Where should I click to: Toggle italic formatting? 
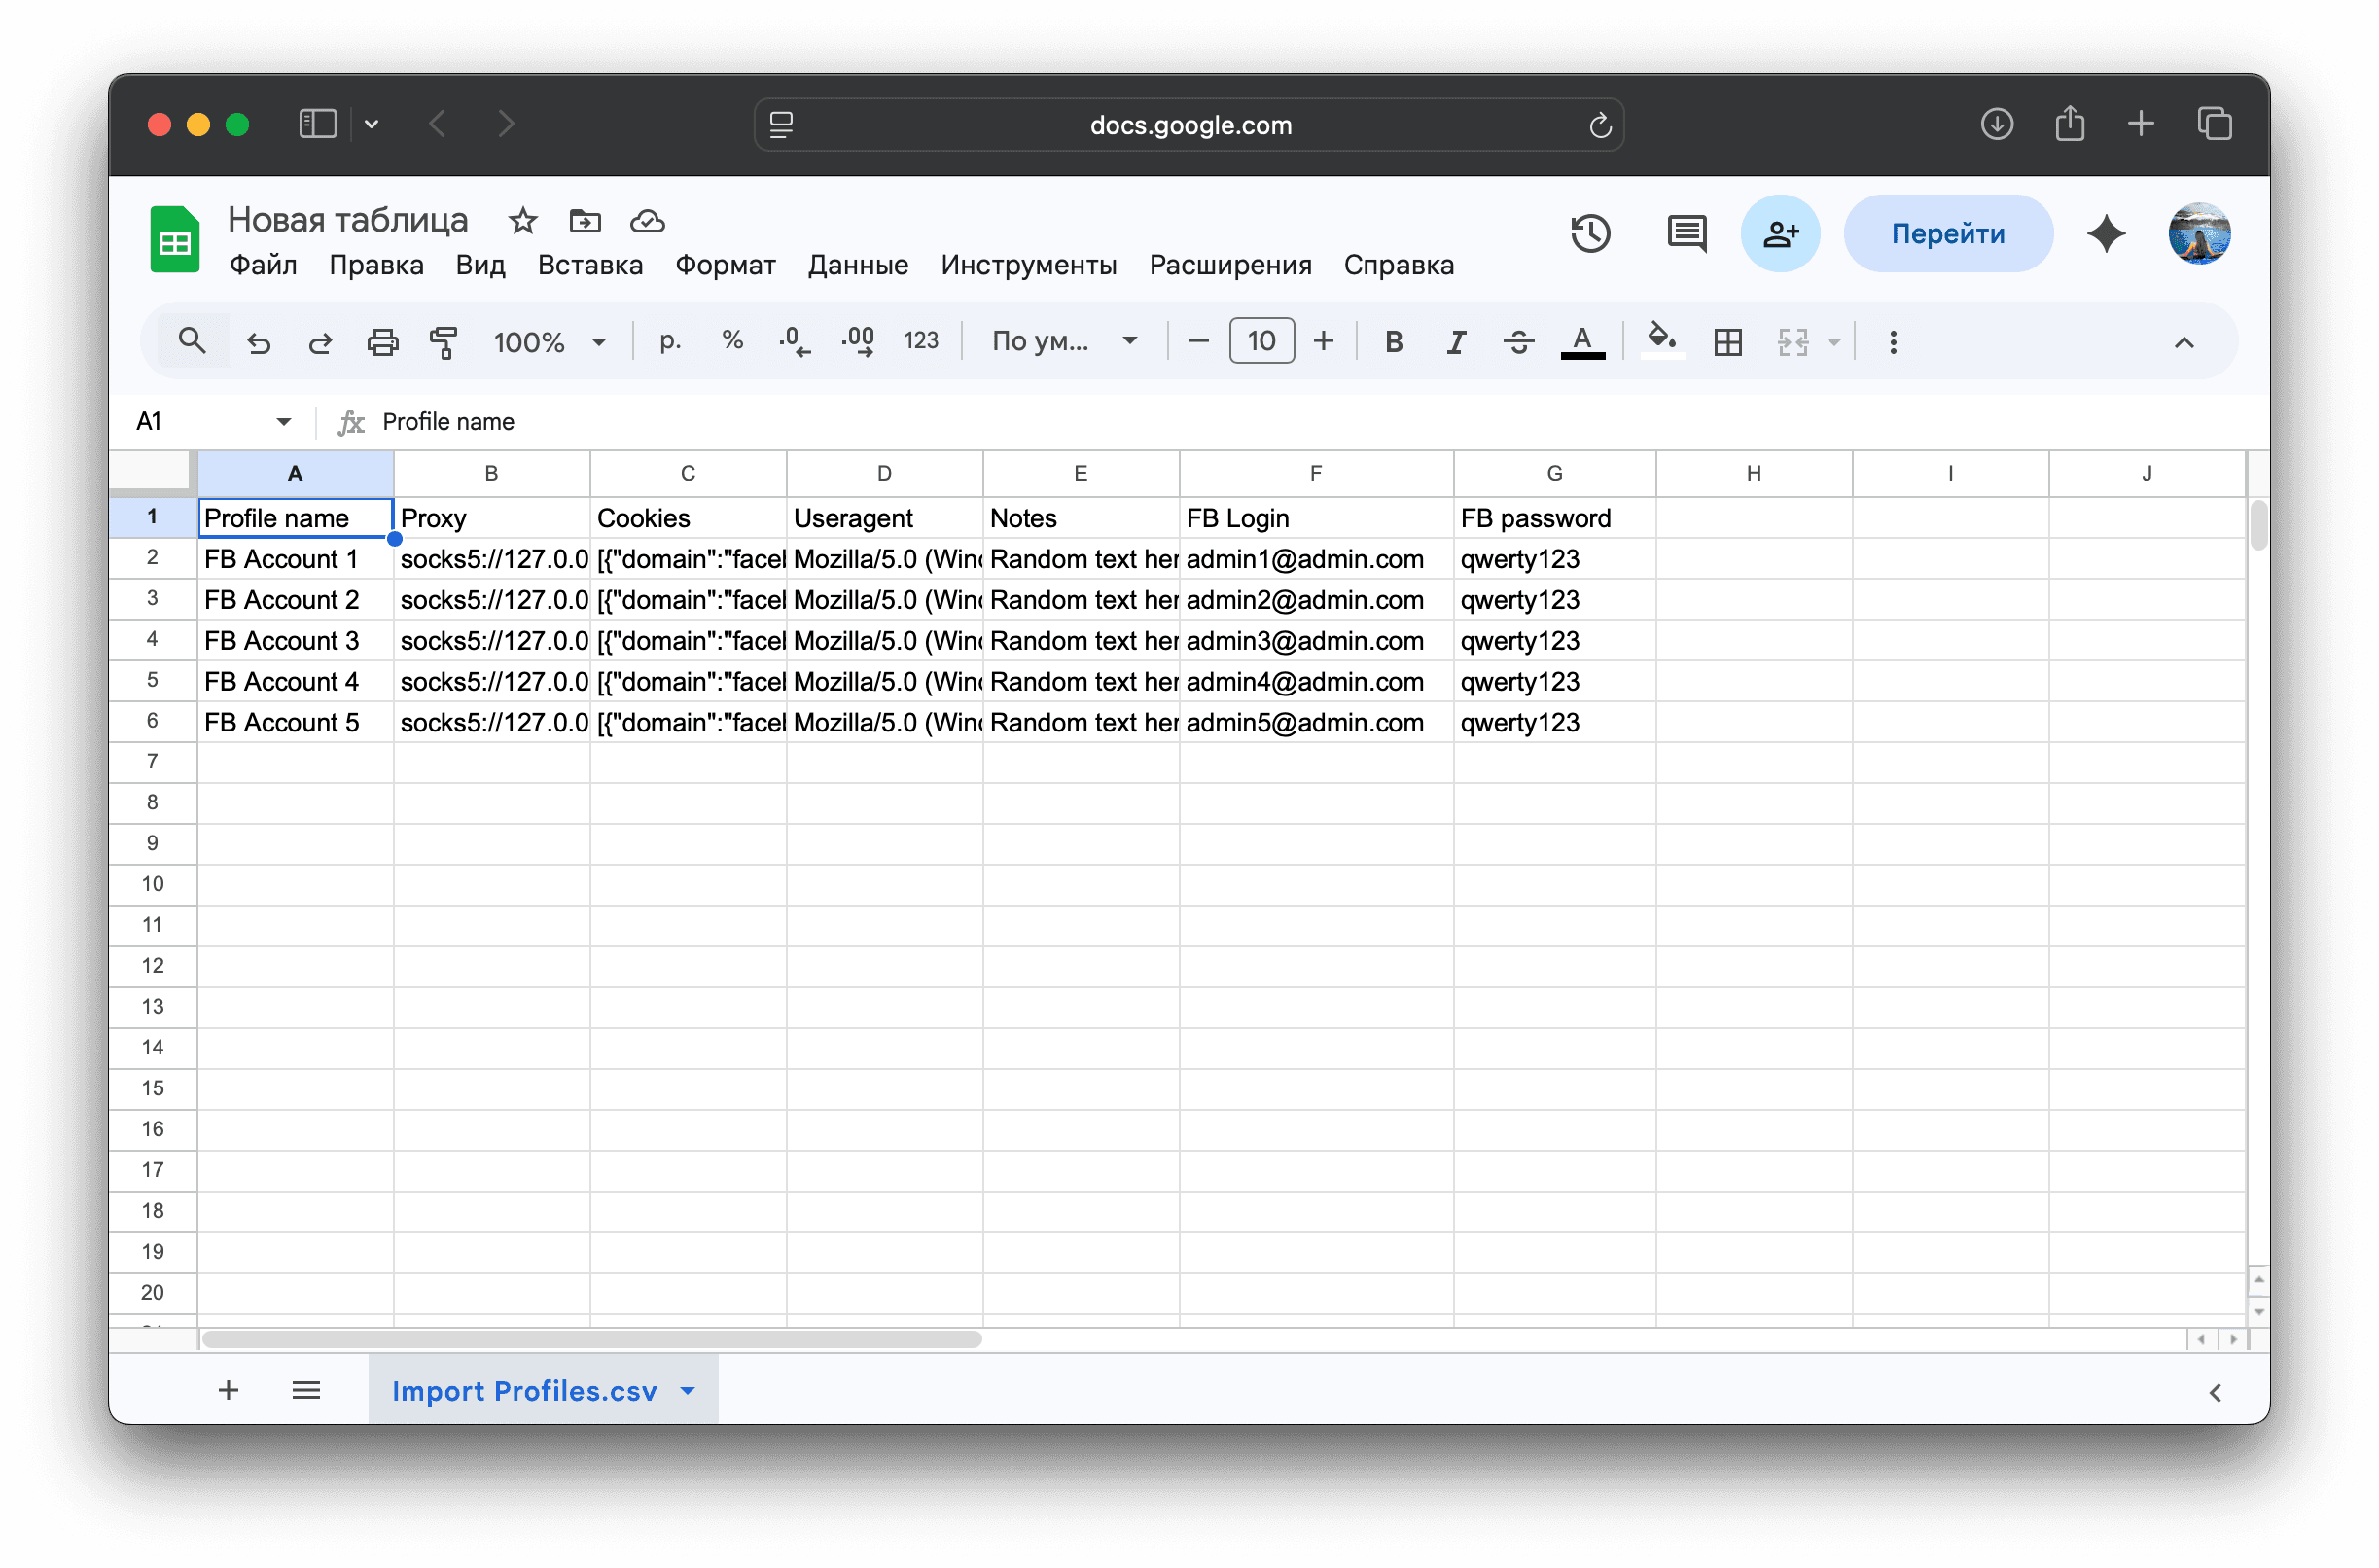tap(1456, 342)
